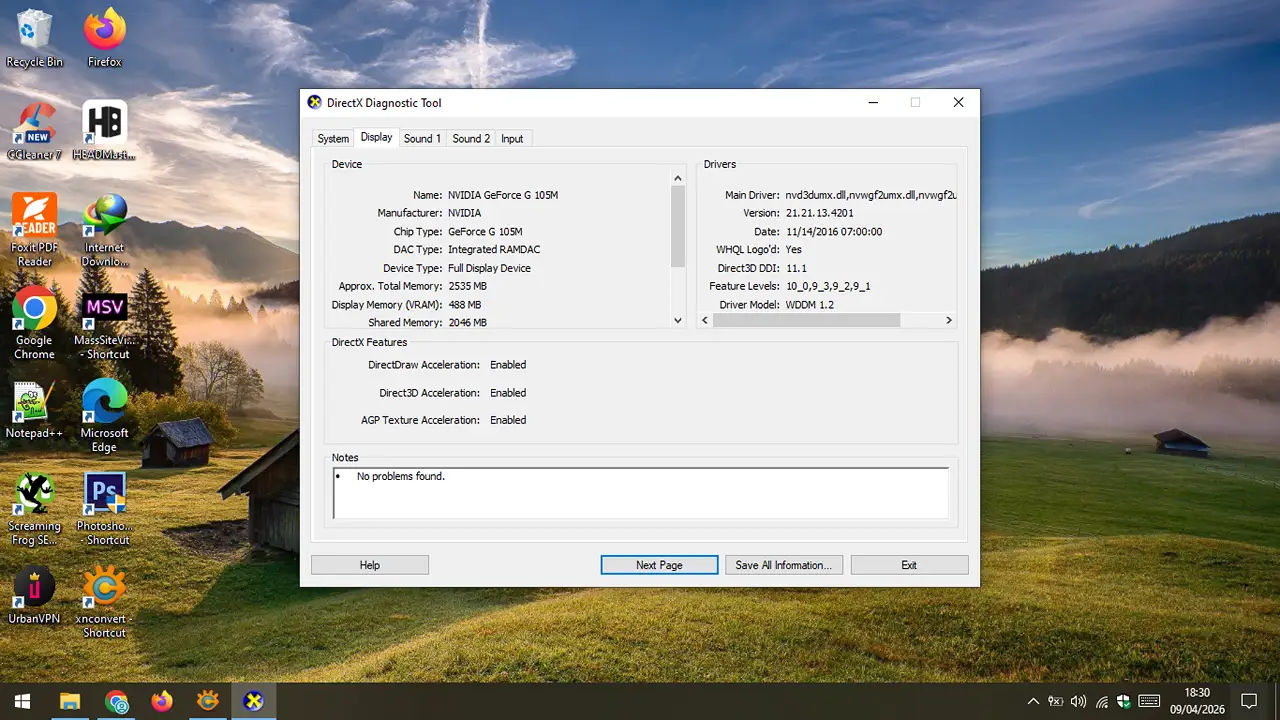Open the notification center
The width and height of the screenshot is (1280, 720).
coord(1249,701)
